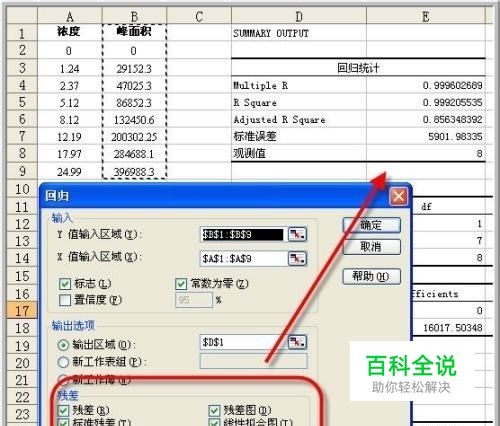This screenshot has width=500, height=426.
Task: Select column A header
Action: (70, 16)
